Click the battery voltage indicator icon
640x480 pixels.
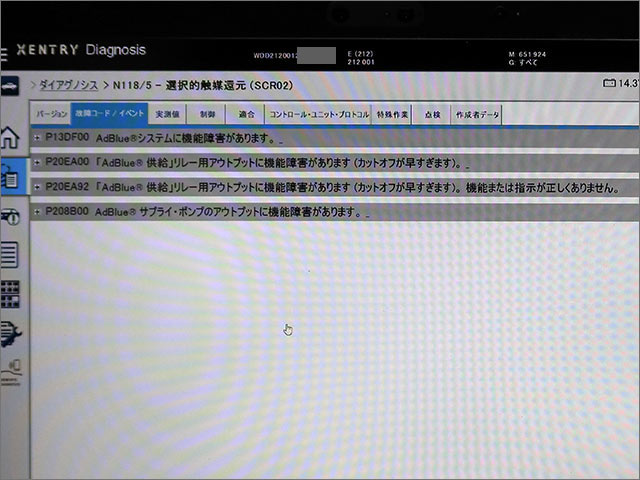[609, 83]
